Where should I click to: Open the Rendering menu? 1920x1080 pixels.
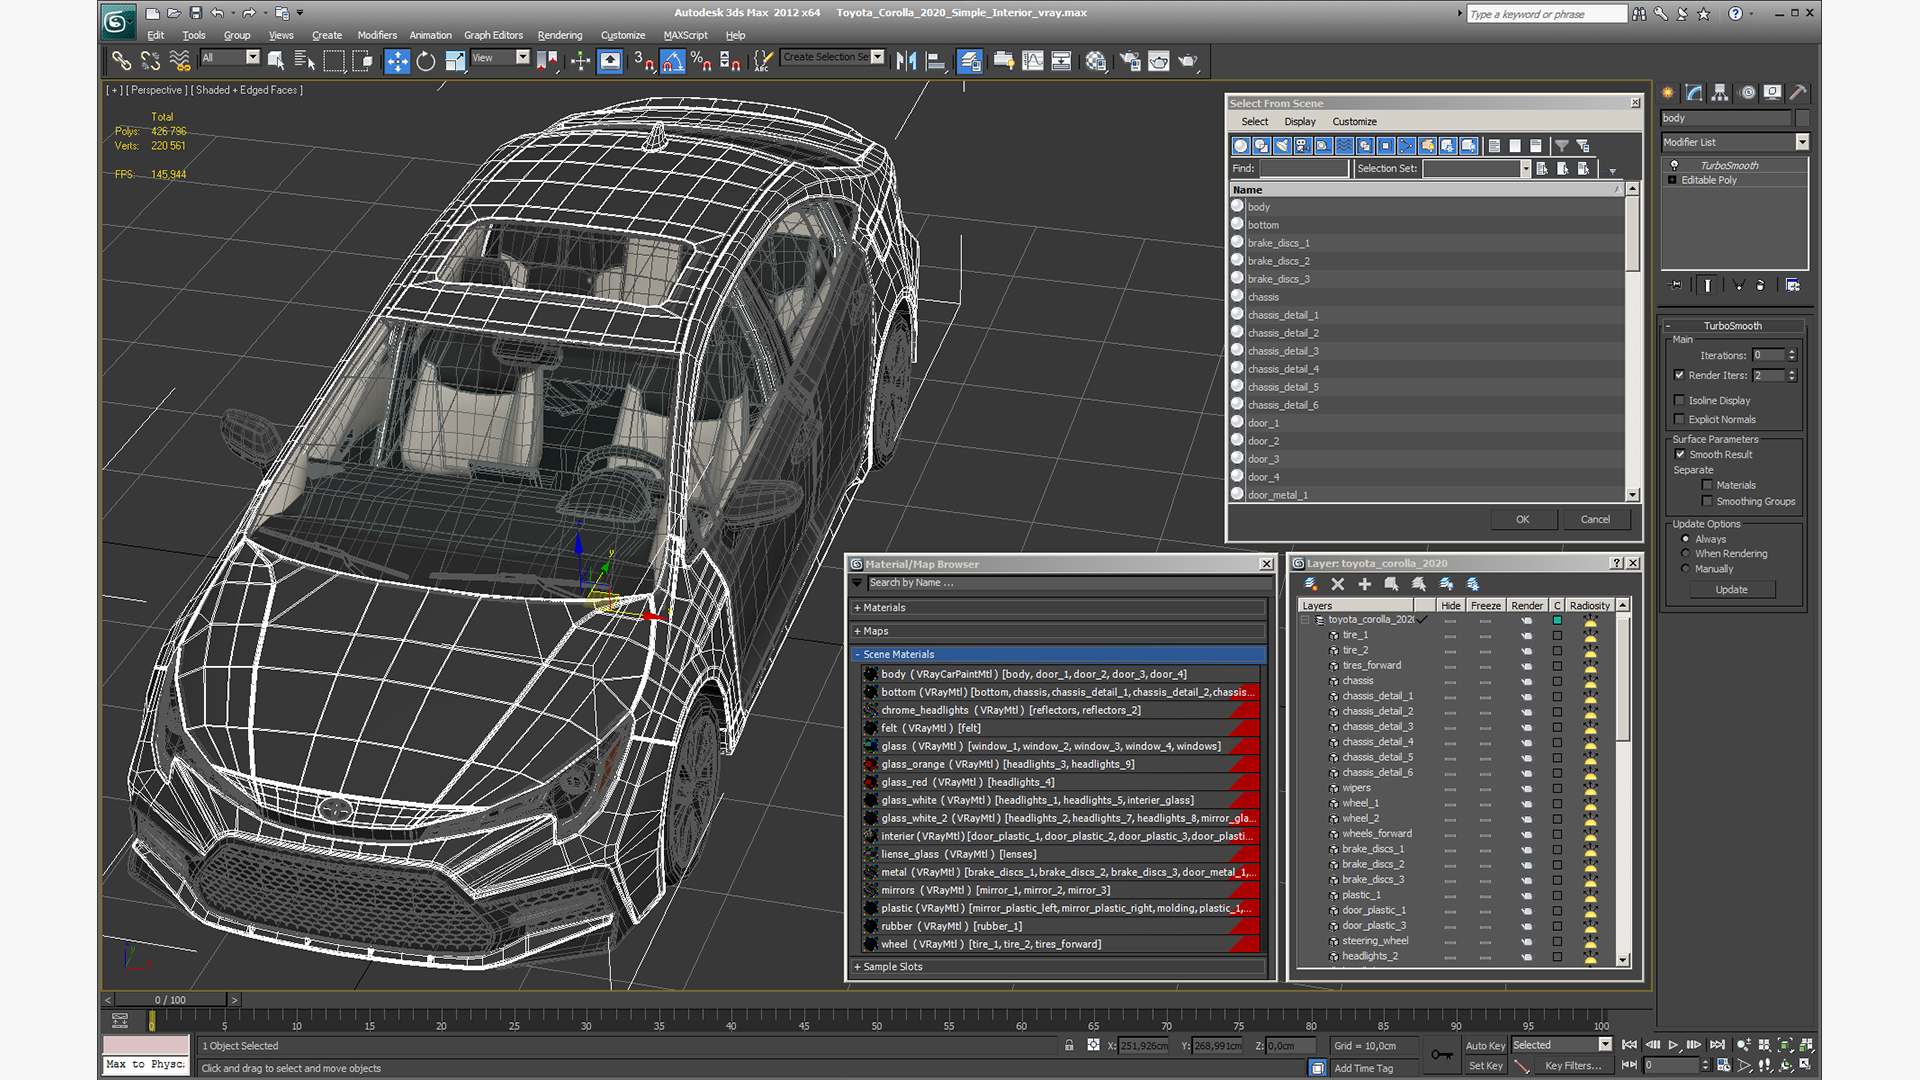[x=560, y=35]
